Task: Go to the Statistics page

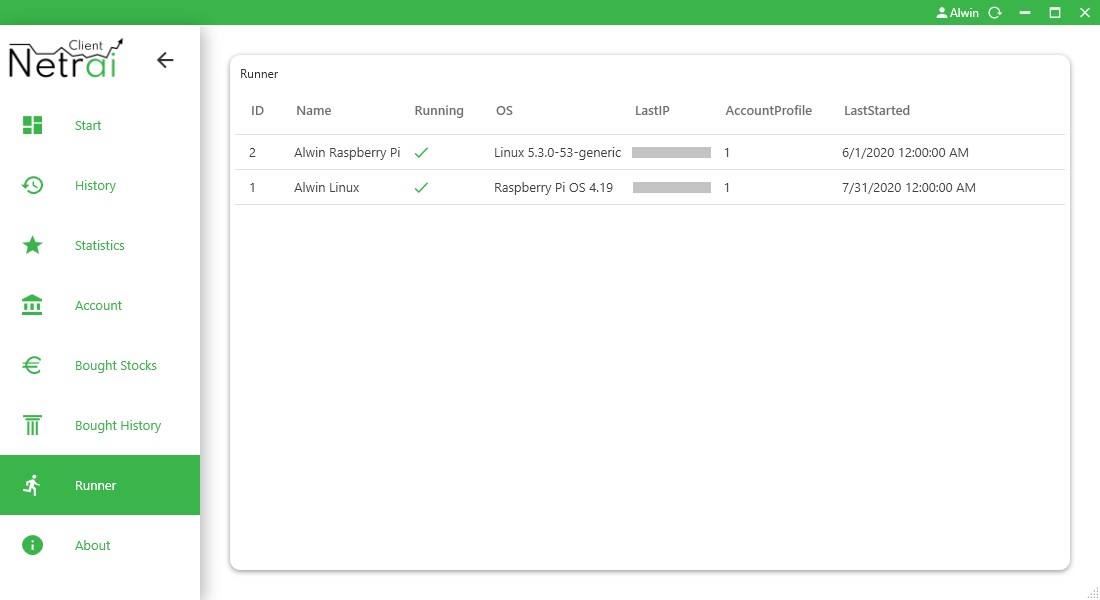Action: tap(100, 246)
